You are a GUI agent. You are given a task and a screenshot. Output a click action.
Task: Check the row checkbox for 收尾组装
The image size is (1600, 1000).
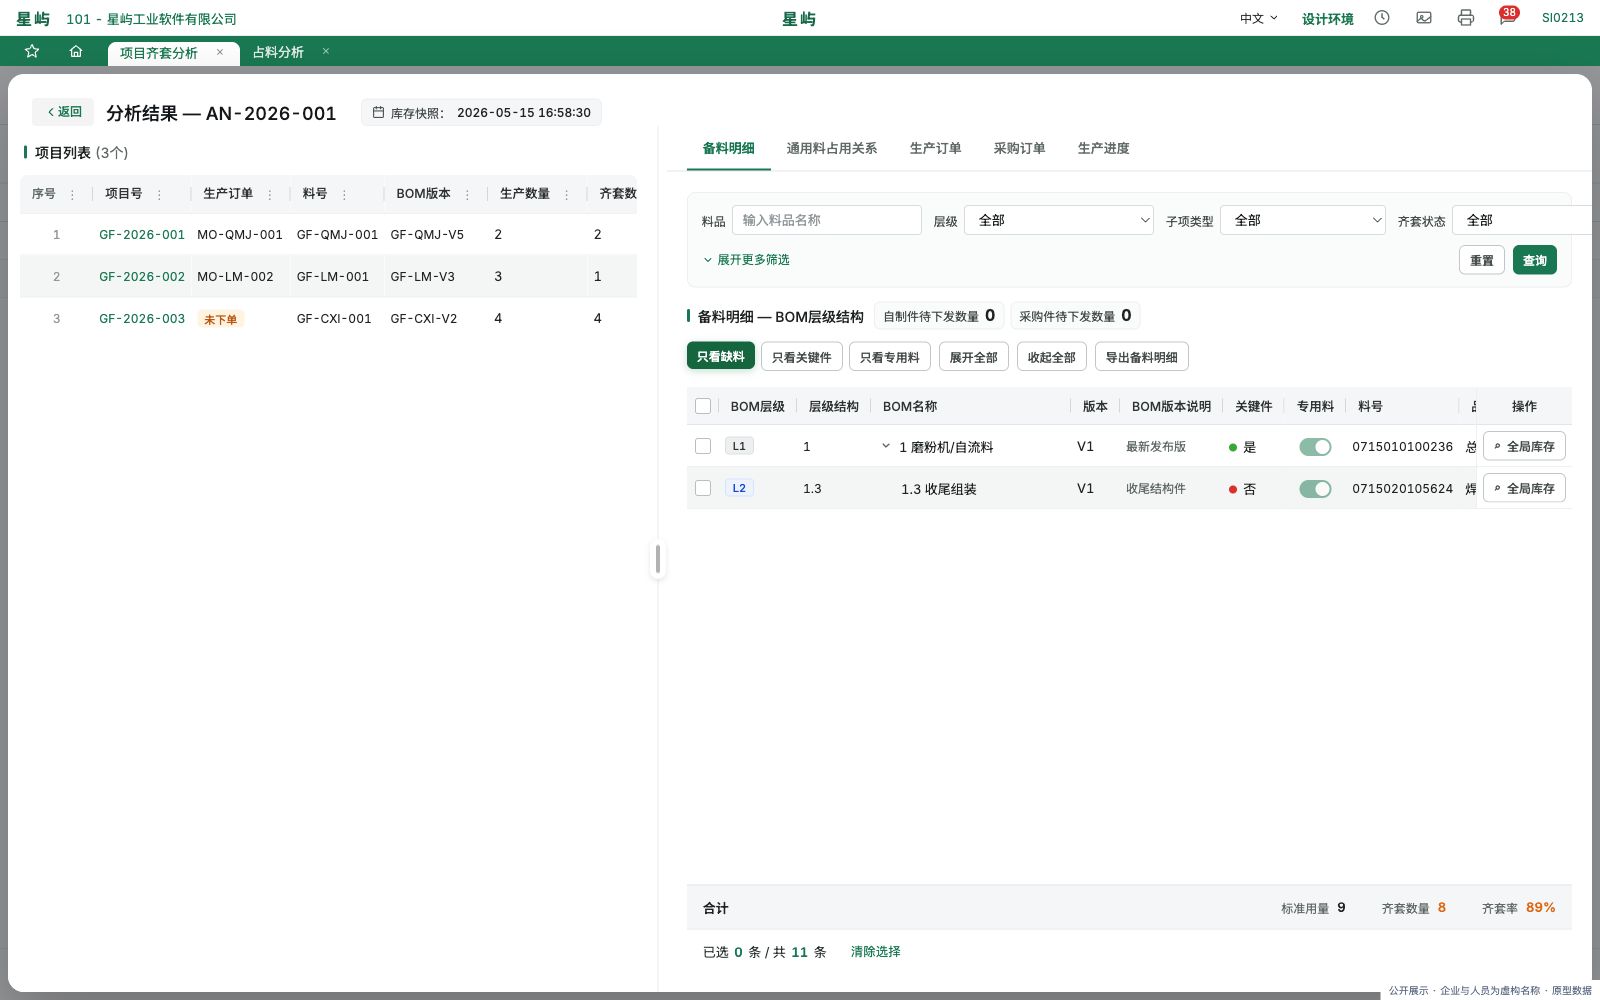tap(703, 488)
